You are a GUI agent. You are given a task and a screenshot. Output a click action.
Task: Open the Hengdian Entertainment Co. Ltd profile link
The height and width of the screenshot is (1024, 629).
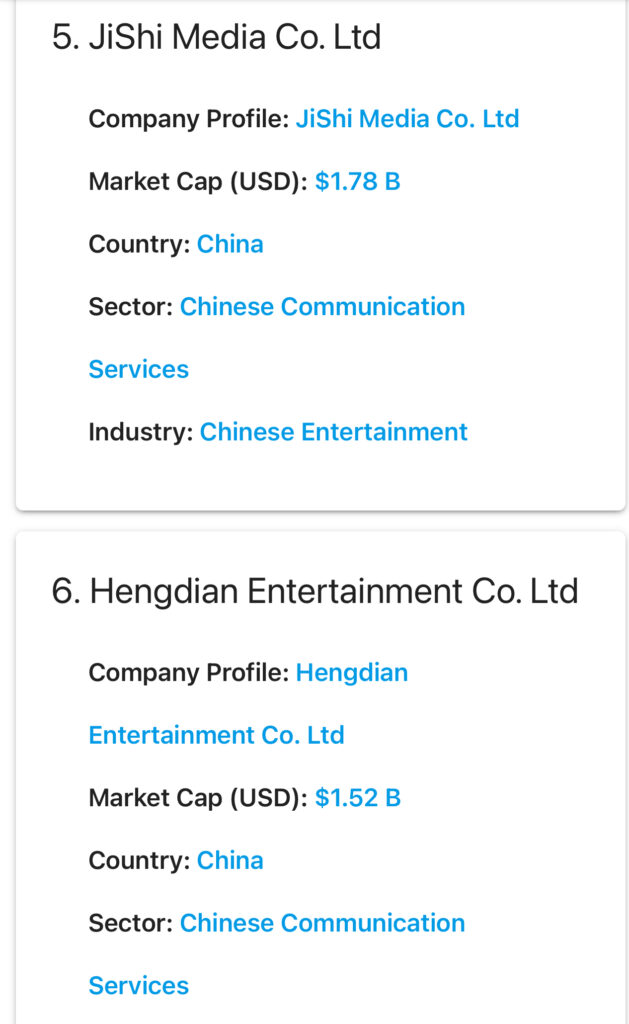coord(351,673)
